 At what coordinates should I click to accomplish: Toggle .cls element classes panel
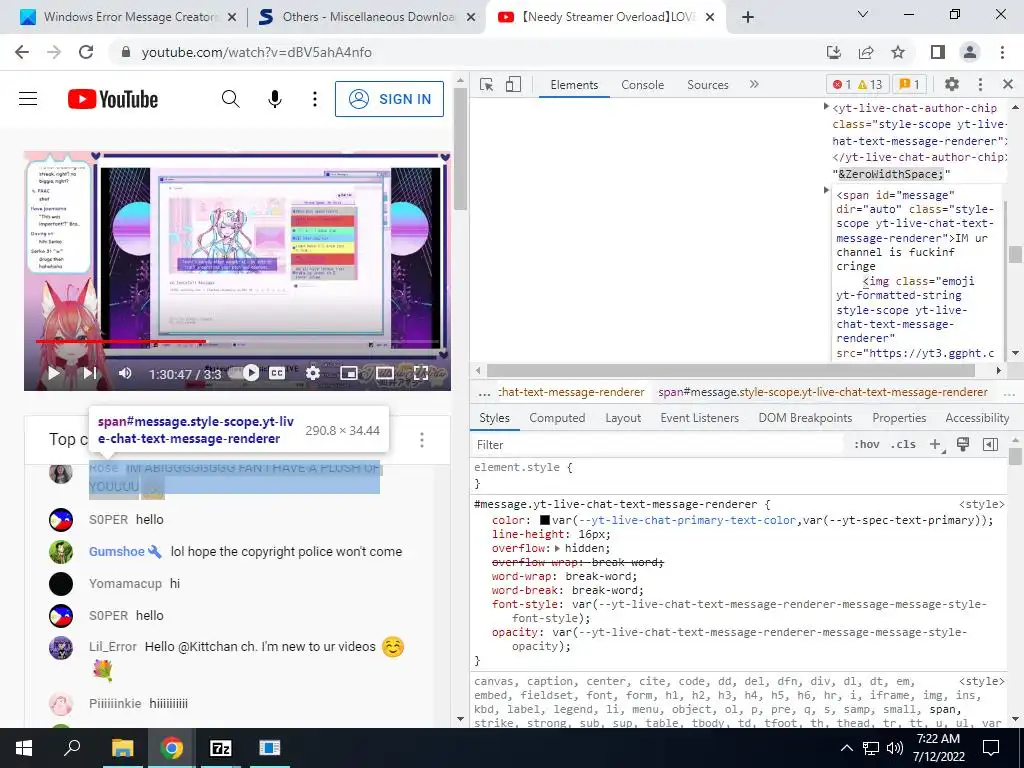click(903, 445)
